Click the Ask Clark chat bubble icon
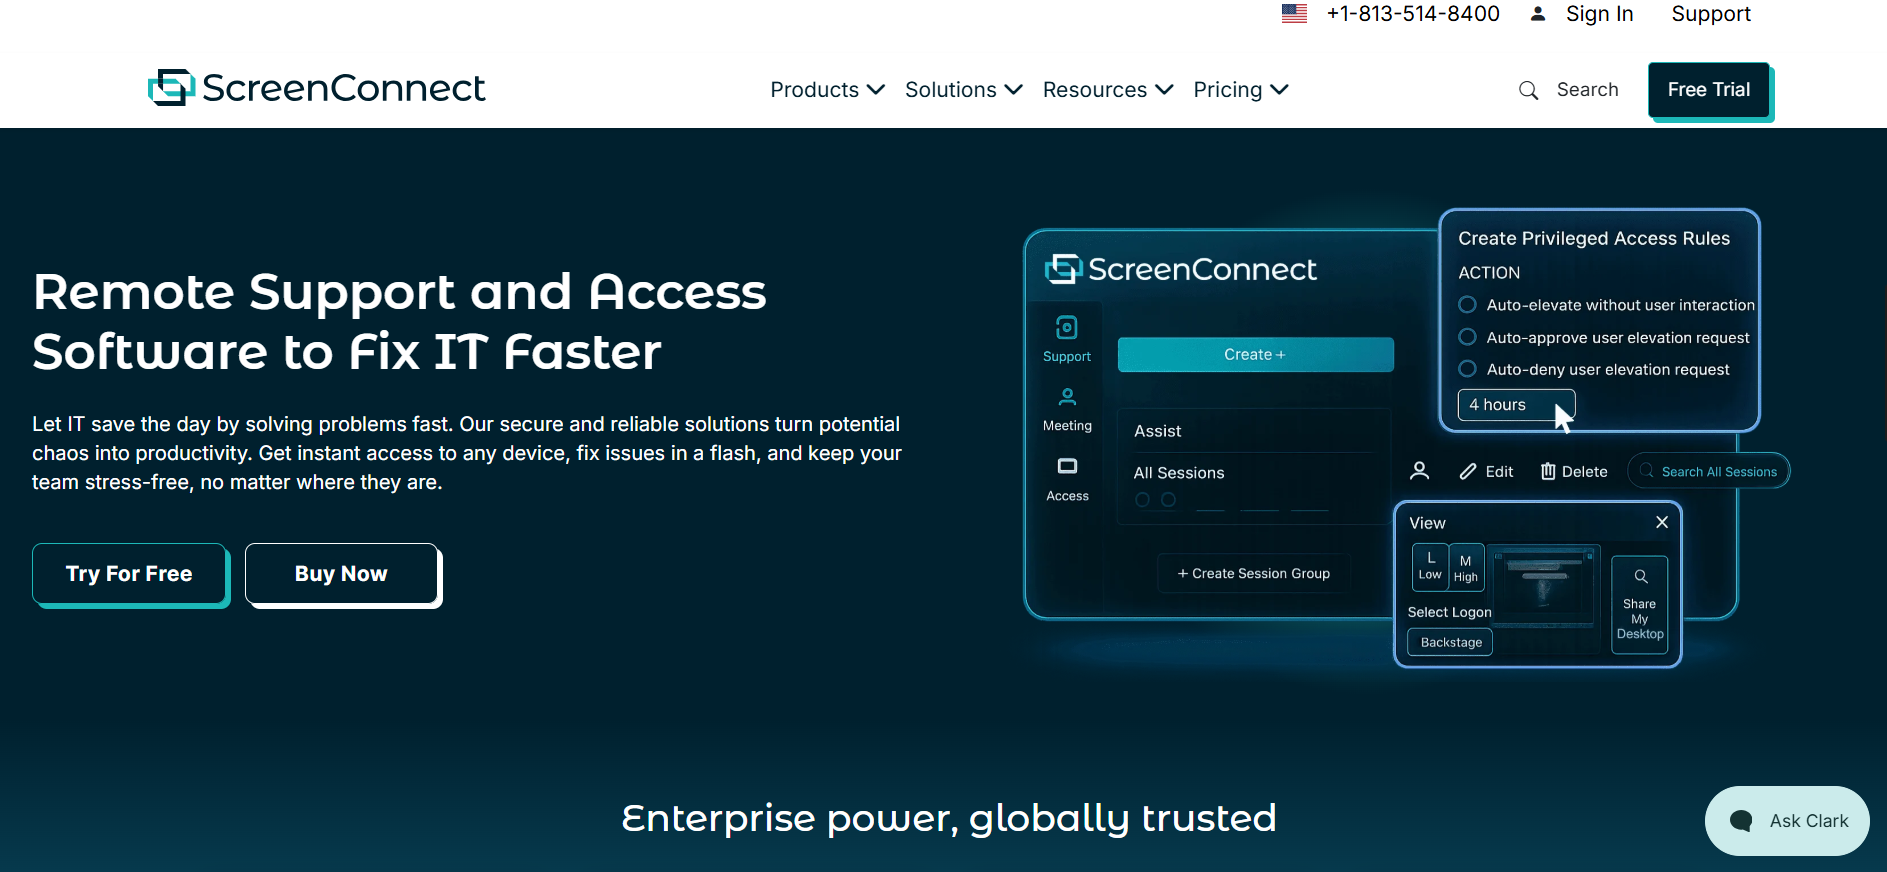The image size is (1887, 872). [x=1741, y=821]
